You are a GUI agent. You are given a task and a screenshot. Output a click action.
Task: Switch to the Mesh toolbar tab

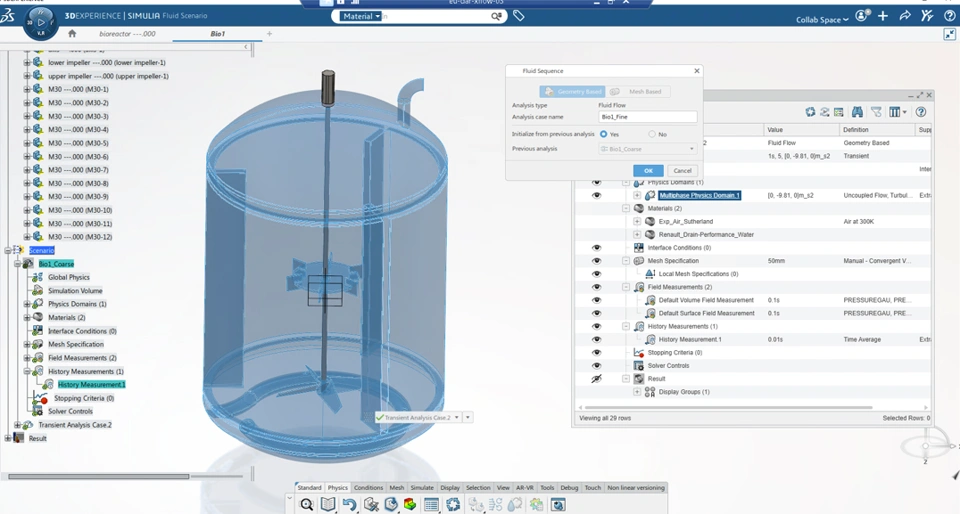[x=397, y=488]
